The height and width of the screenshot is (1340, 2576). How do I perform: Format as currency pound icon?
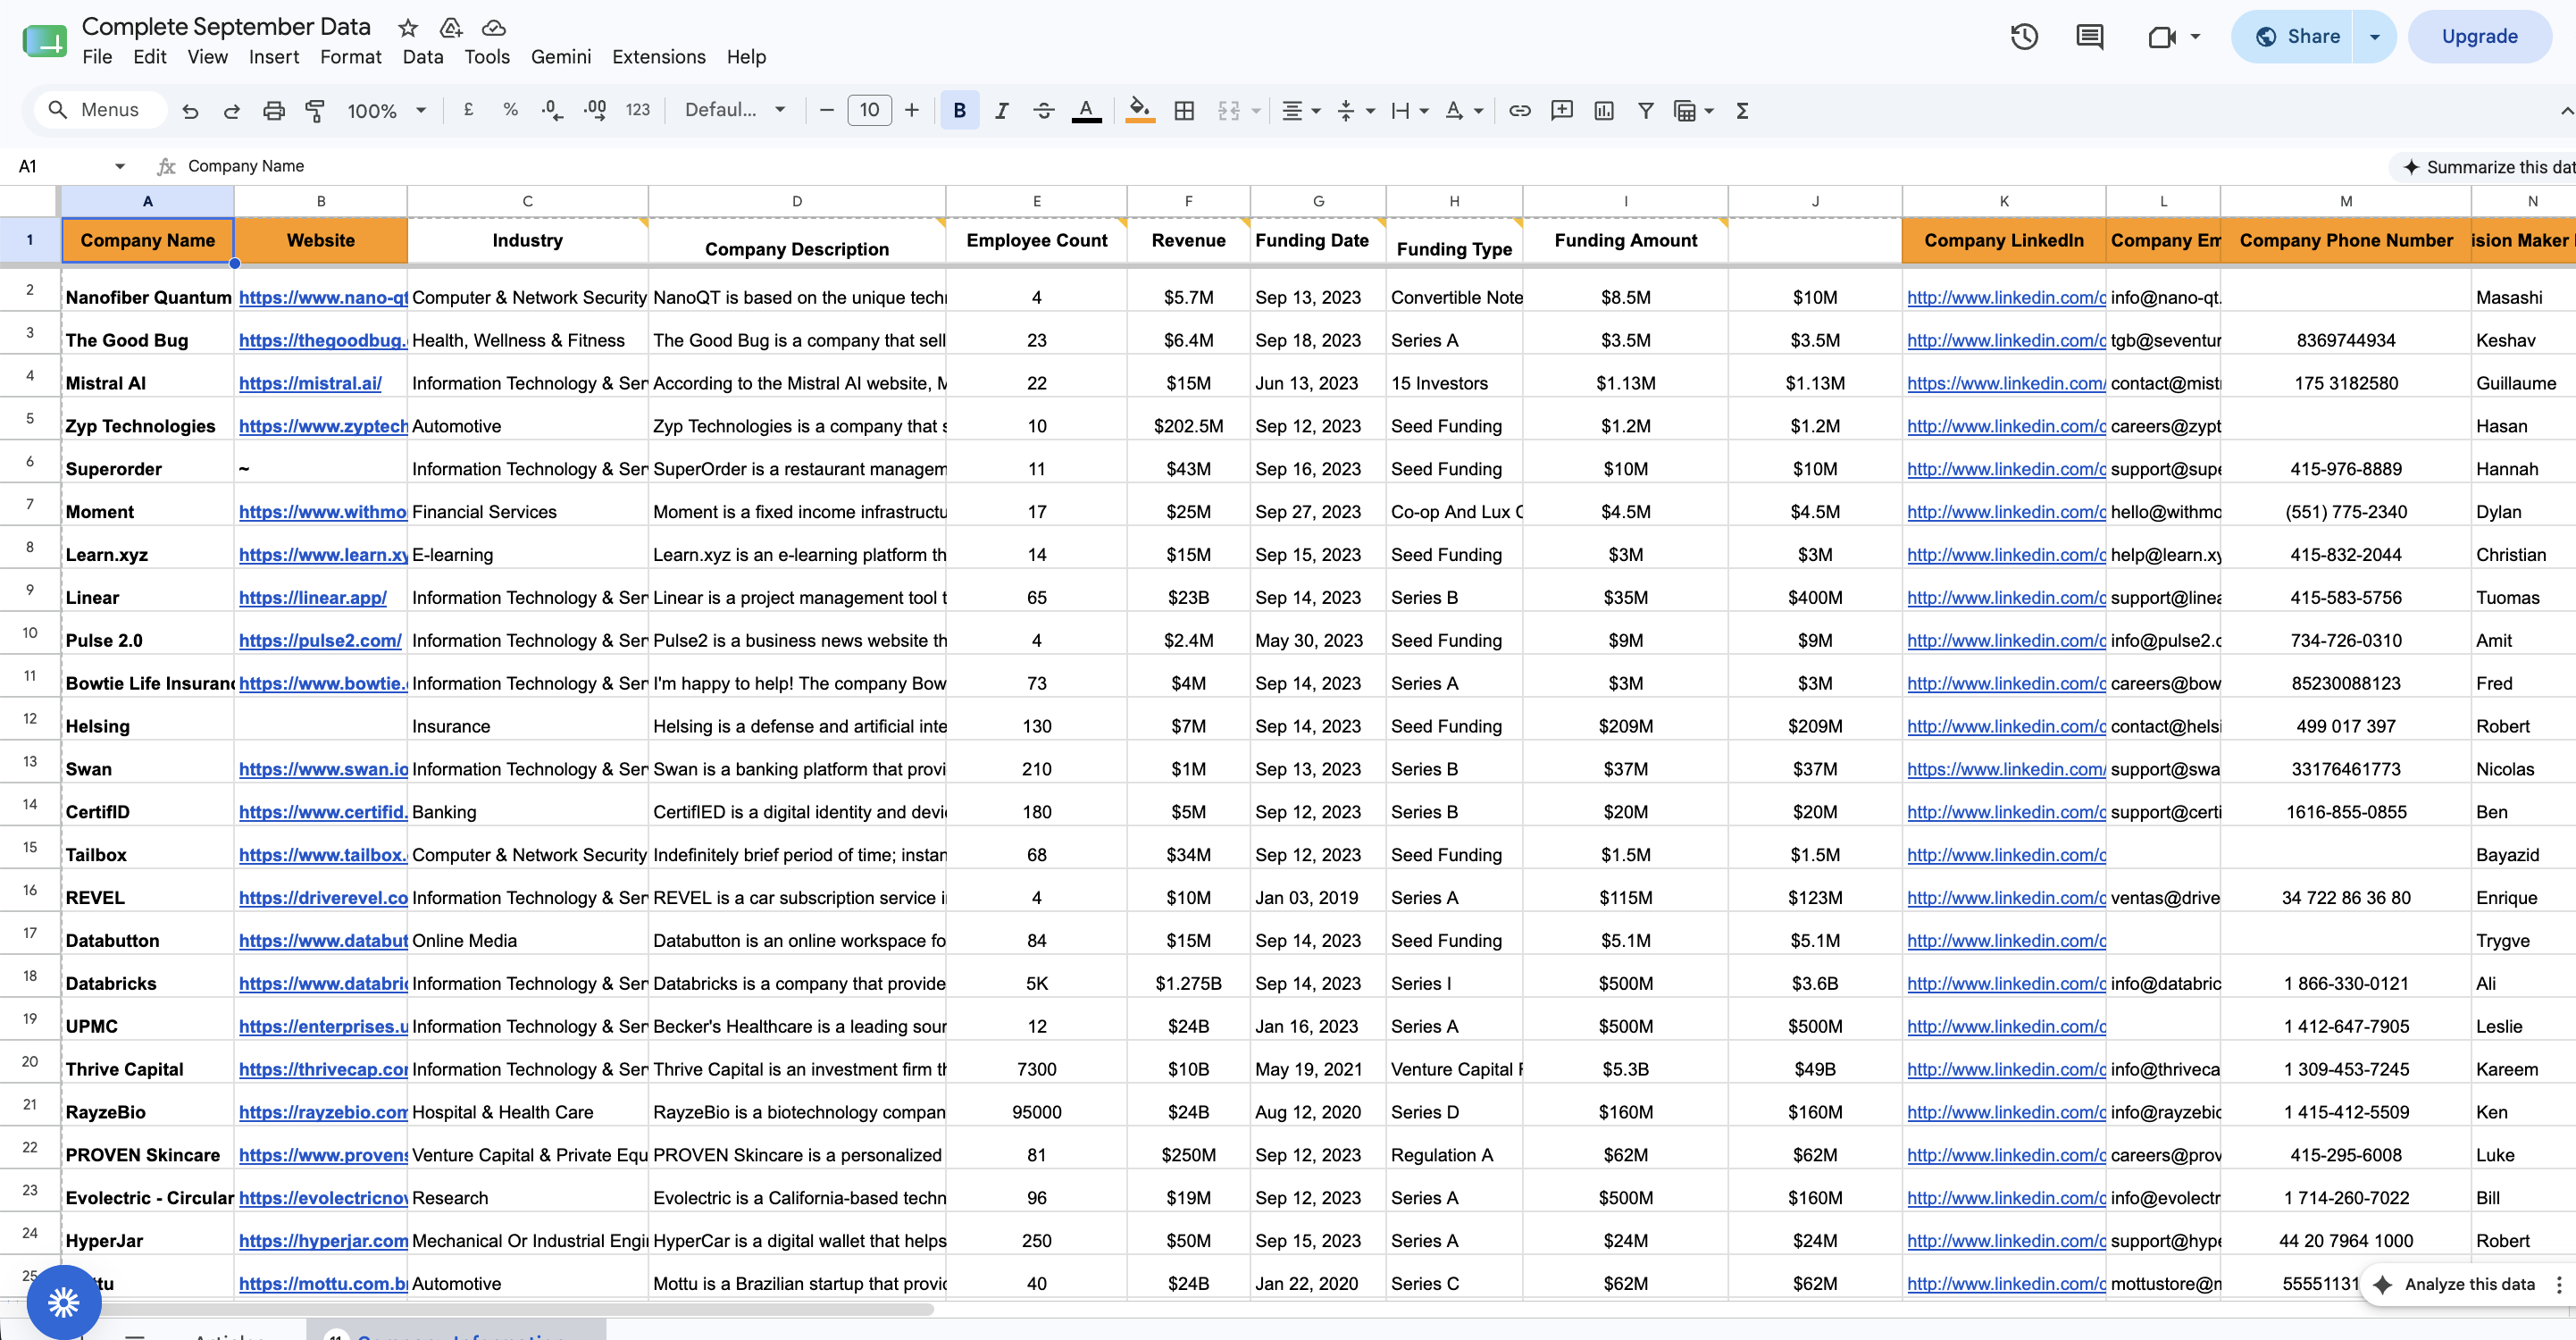click(x=468, y=110)
